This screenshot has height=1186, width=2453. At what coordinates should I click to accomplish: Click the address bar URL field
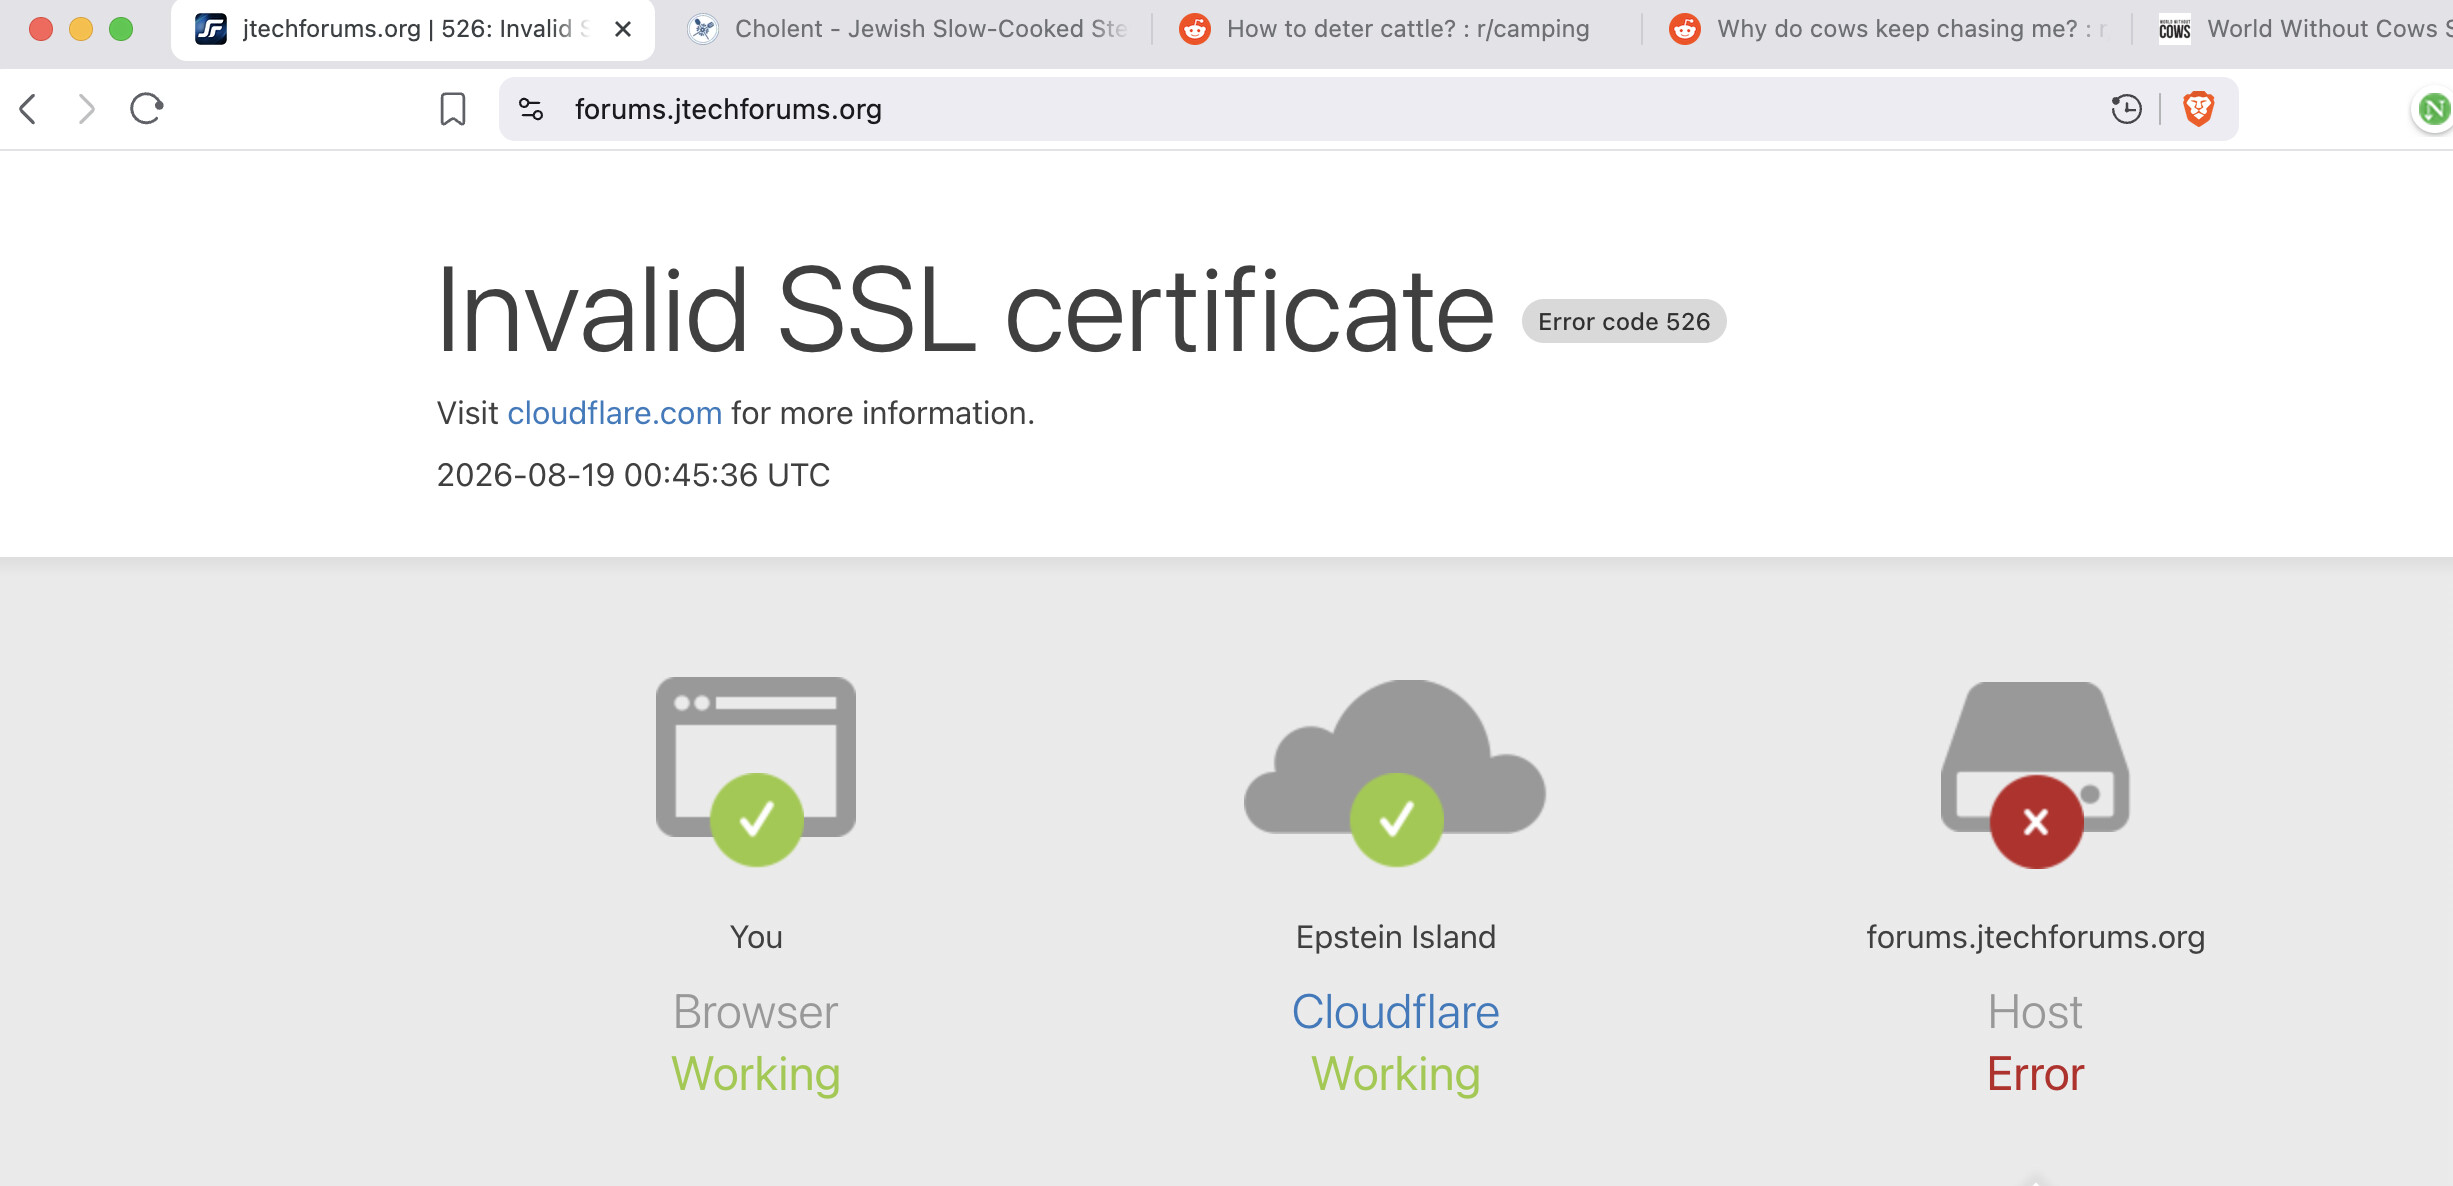1300,109
